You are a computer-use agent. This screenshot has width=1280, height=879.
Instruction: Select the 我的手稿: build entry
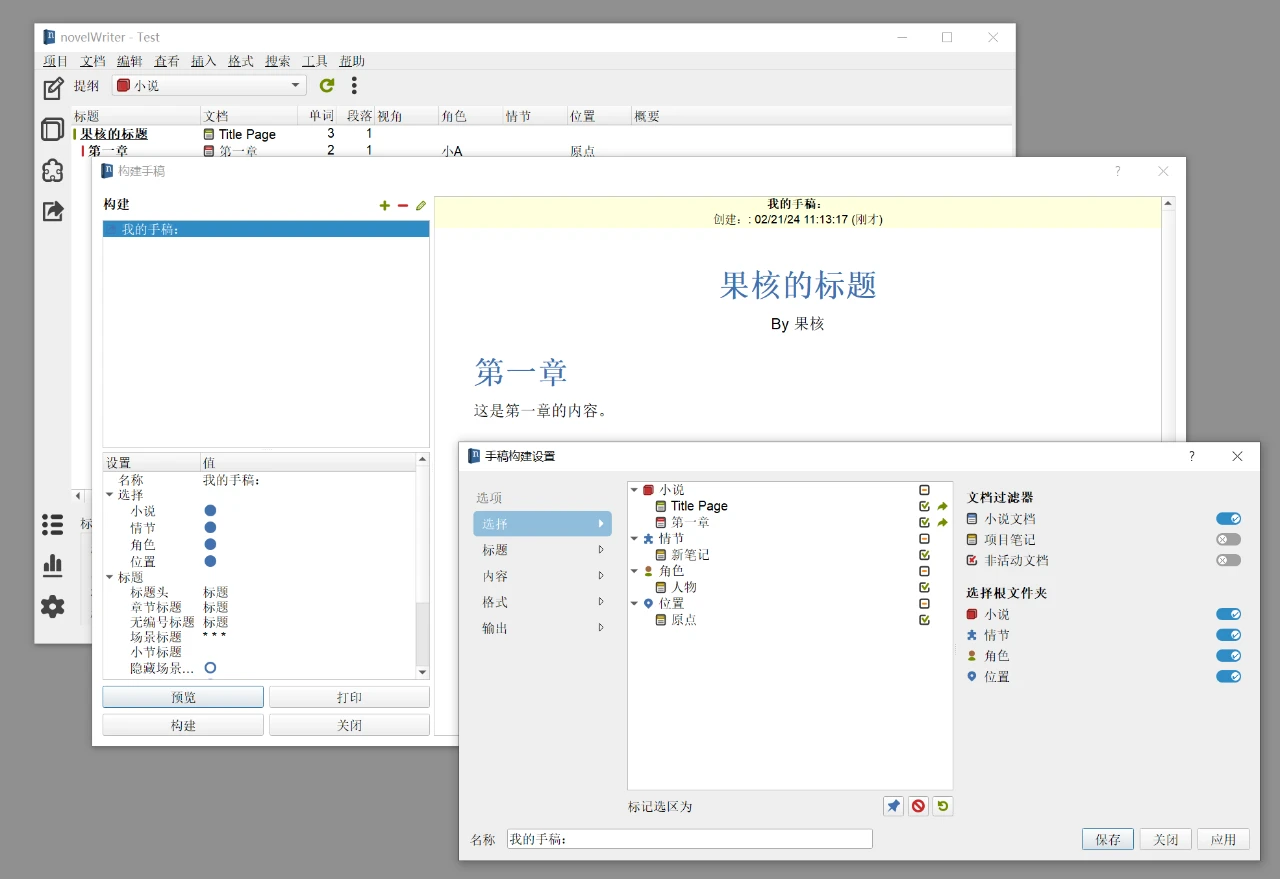(x=266, y=229)
